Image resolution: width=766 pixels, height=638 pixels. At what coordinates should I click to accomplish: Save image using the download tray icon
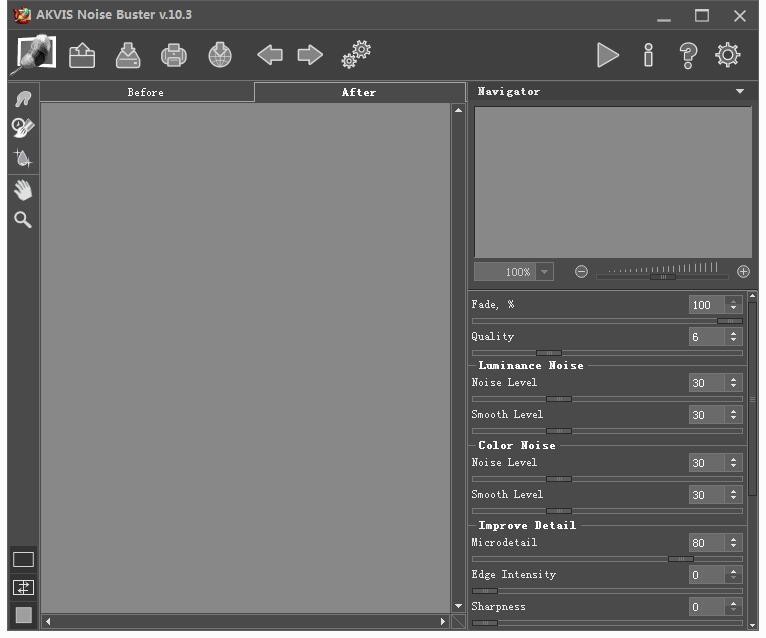point(128,55)
